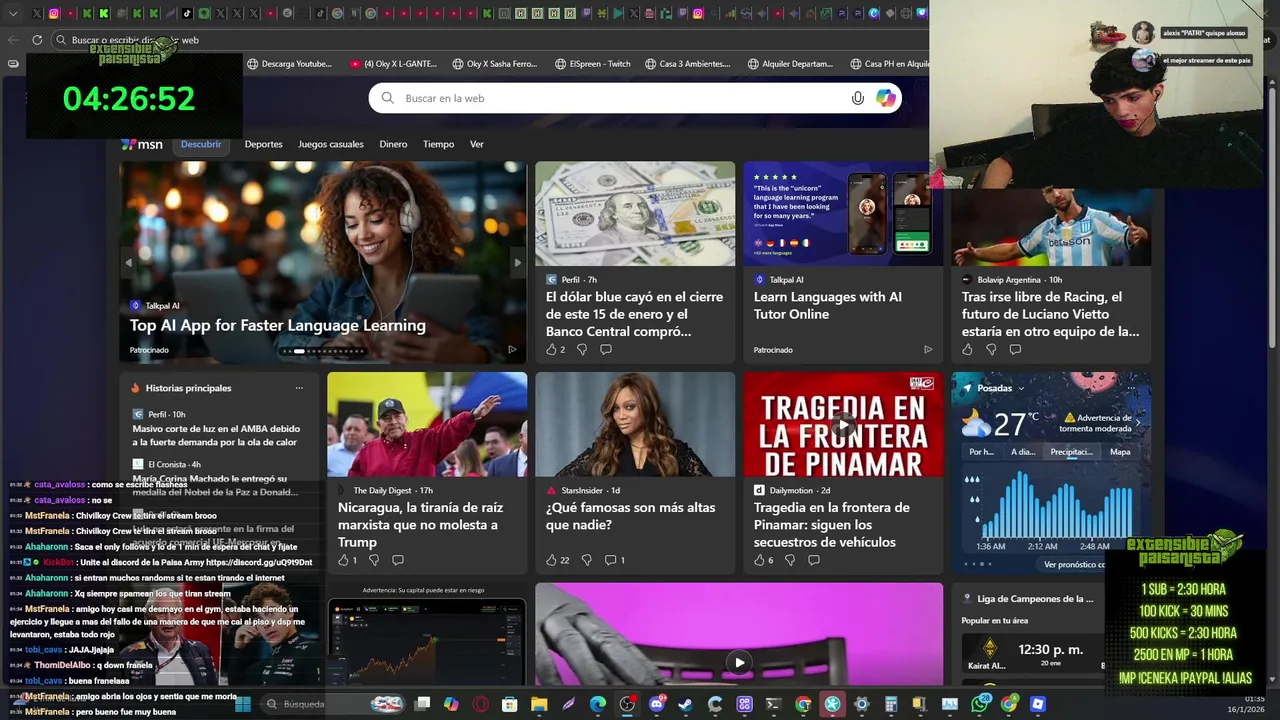Like the Tragedia Pinamar article
Viewport: 1280px width, 720px height.
[x=763, y=560]
